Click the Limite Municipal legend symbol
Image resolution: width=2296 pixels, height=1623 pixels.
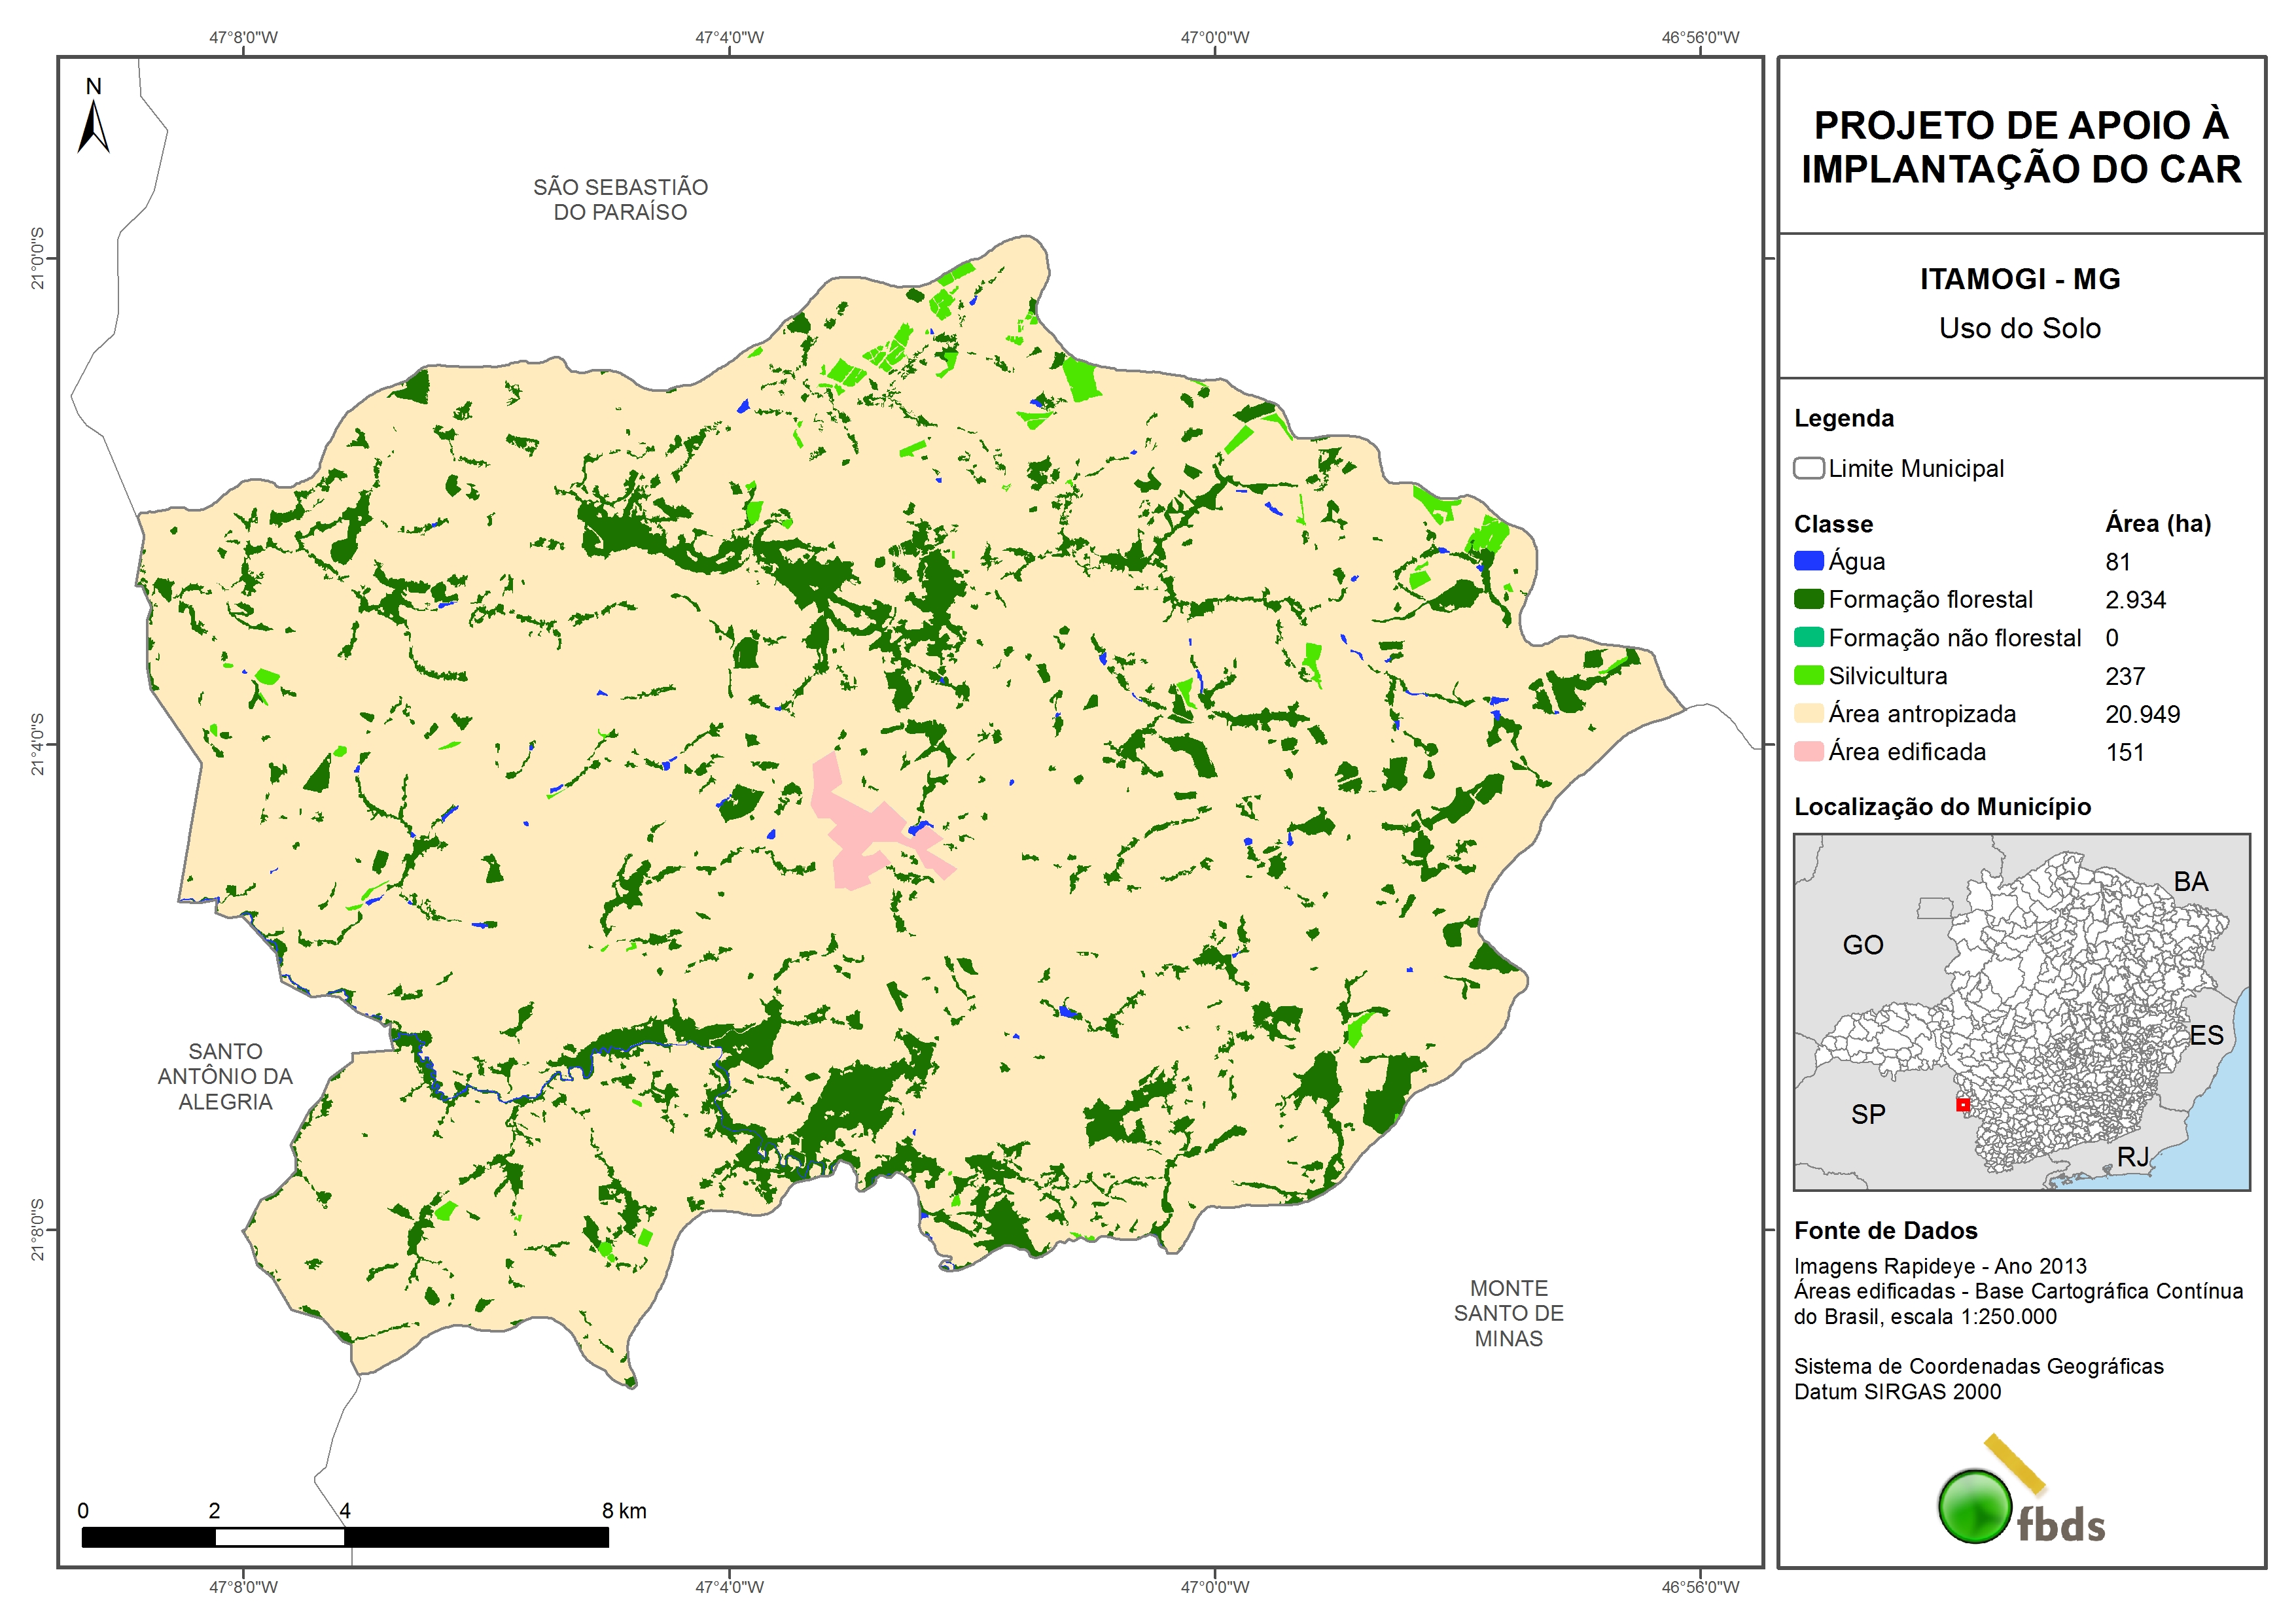pos(1808,468)
